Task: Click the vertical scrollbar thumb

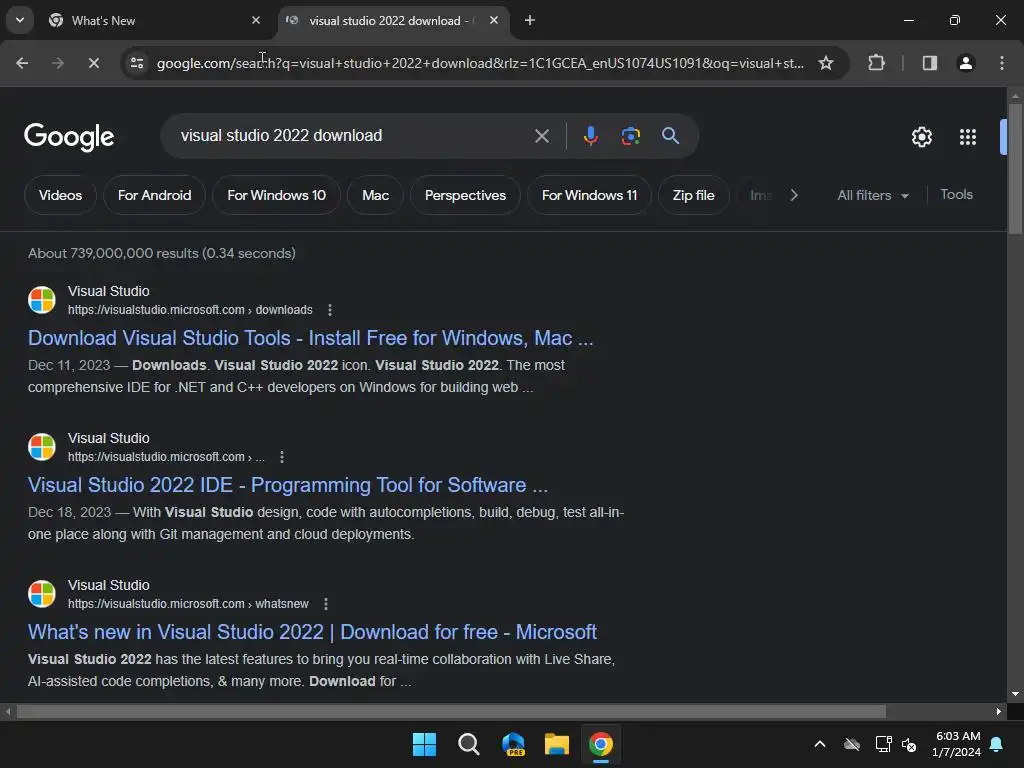Action: point(1015,168)
